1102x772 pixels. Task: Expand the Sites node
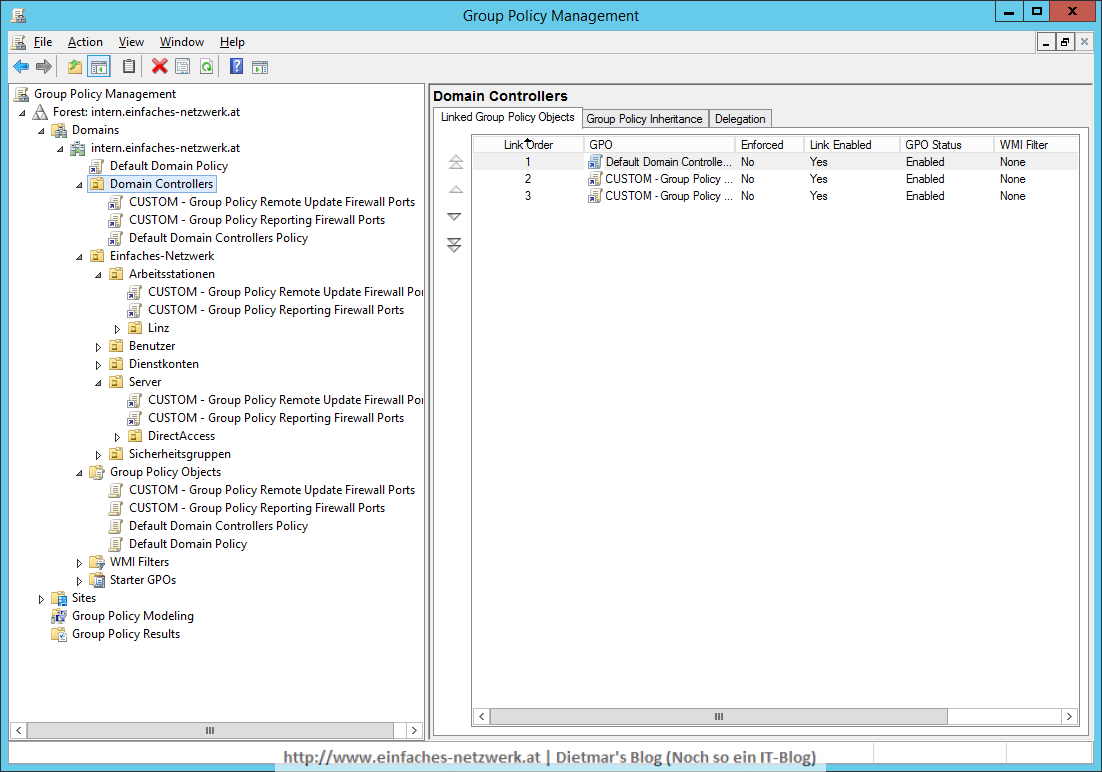[41, 599]
